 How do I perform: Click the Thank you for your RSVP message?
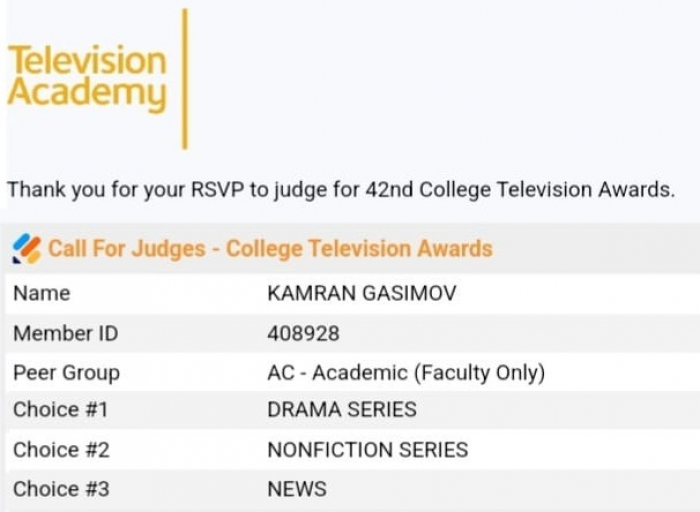click(x=341, y=189)
